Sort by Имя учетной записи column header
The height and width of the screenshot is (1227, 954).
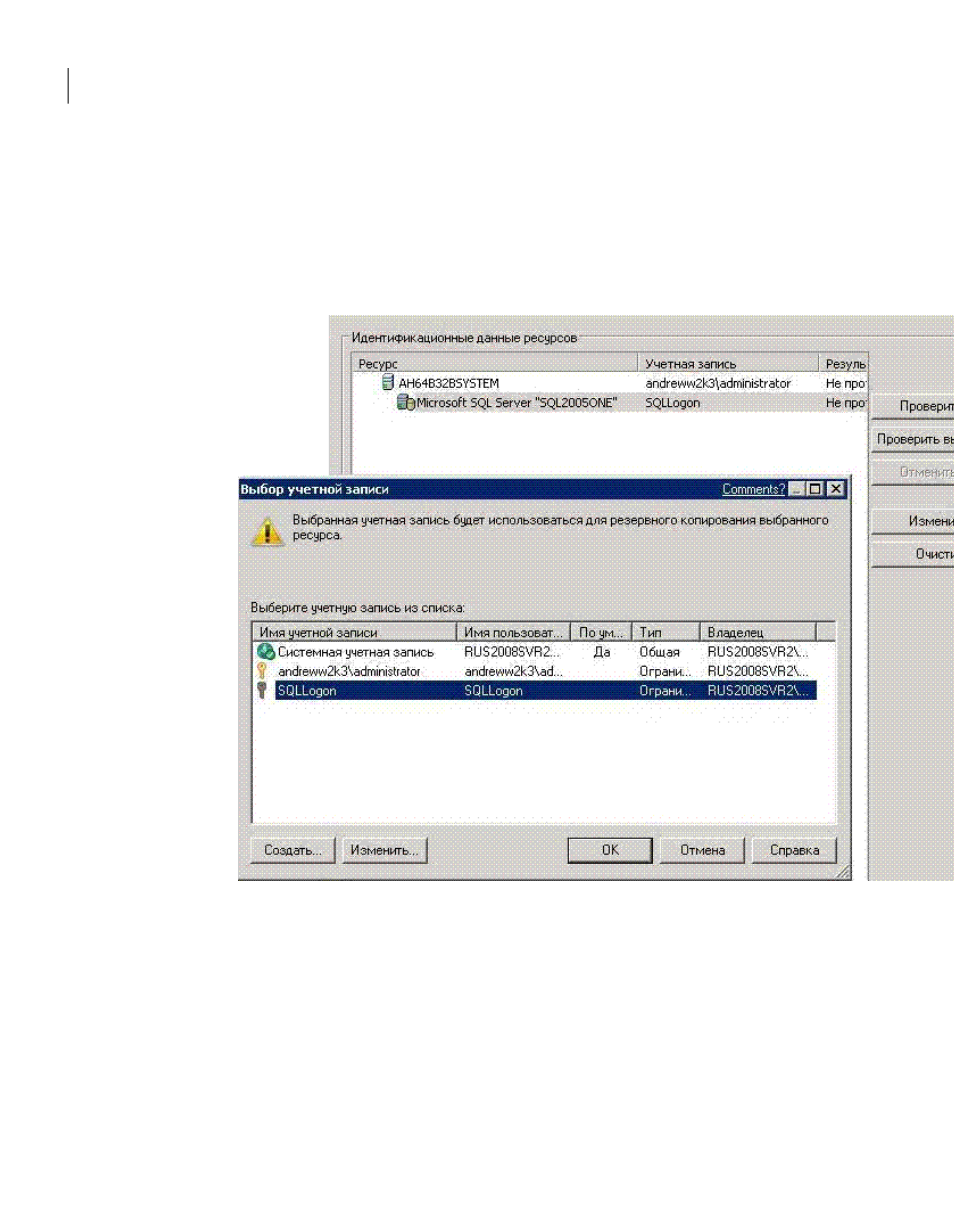click(x=355, y=632)
